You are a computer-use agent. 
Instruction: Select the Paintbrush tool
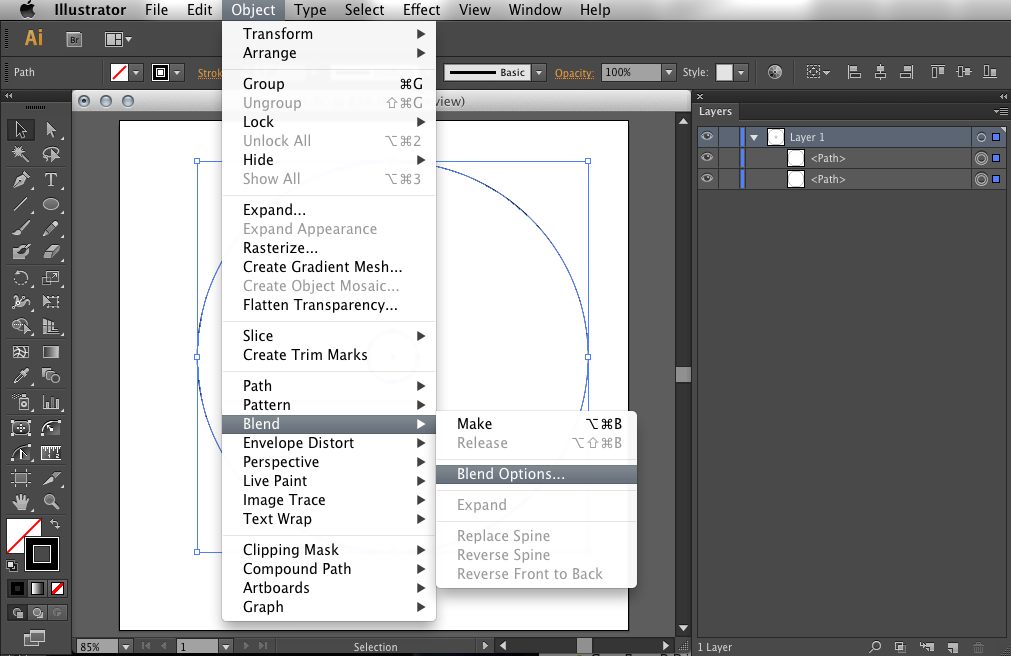click(x=21, y=228)
